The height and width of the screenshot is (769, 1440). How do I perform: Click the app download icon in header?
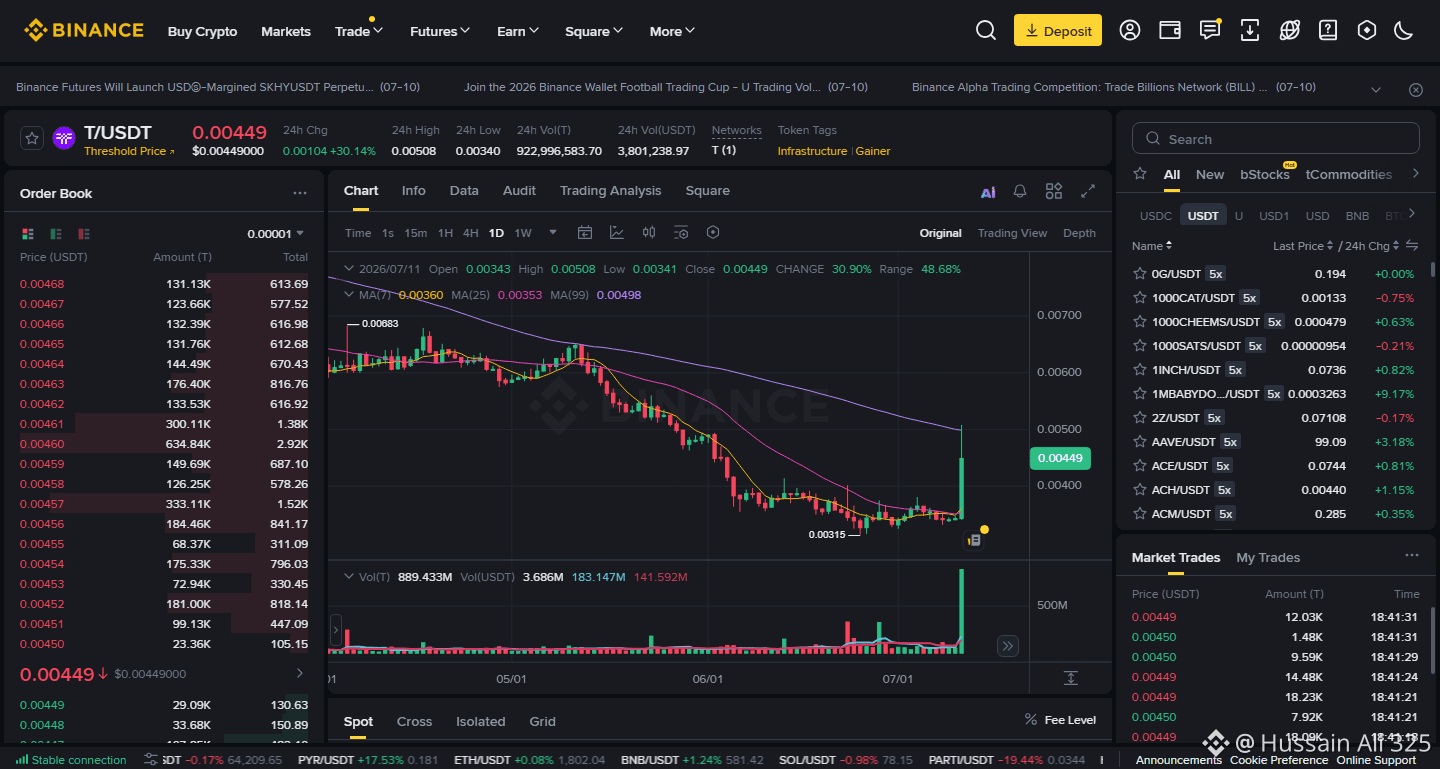click(x=1250, y=30)
